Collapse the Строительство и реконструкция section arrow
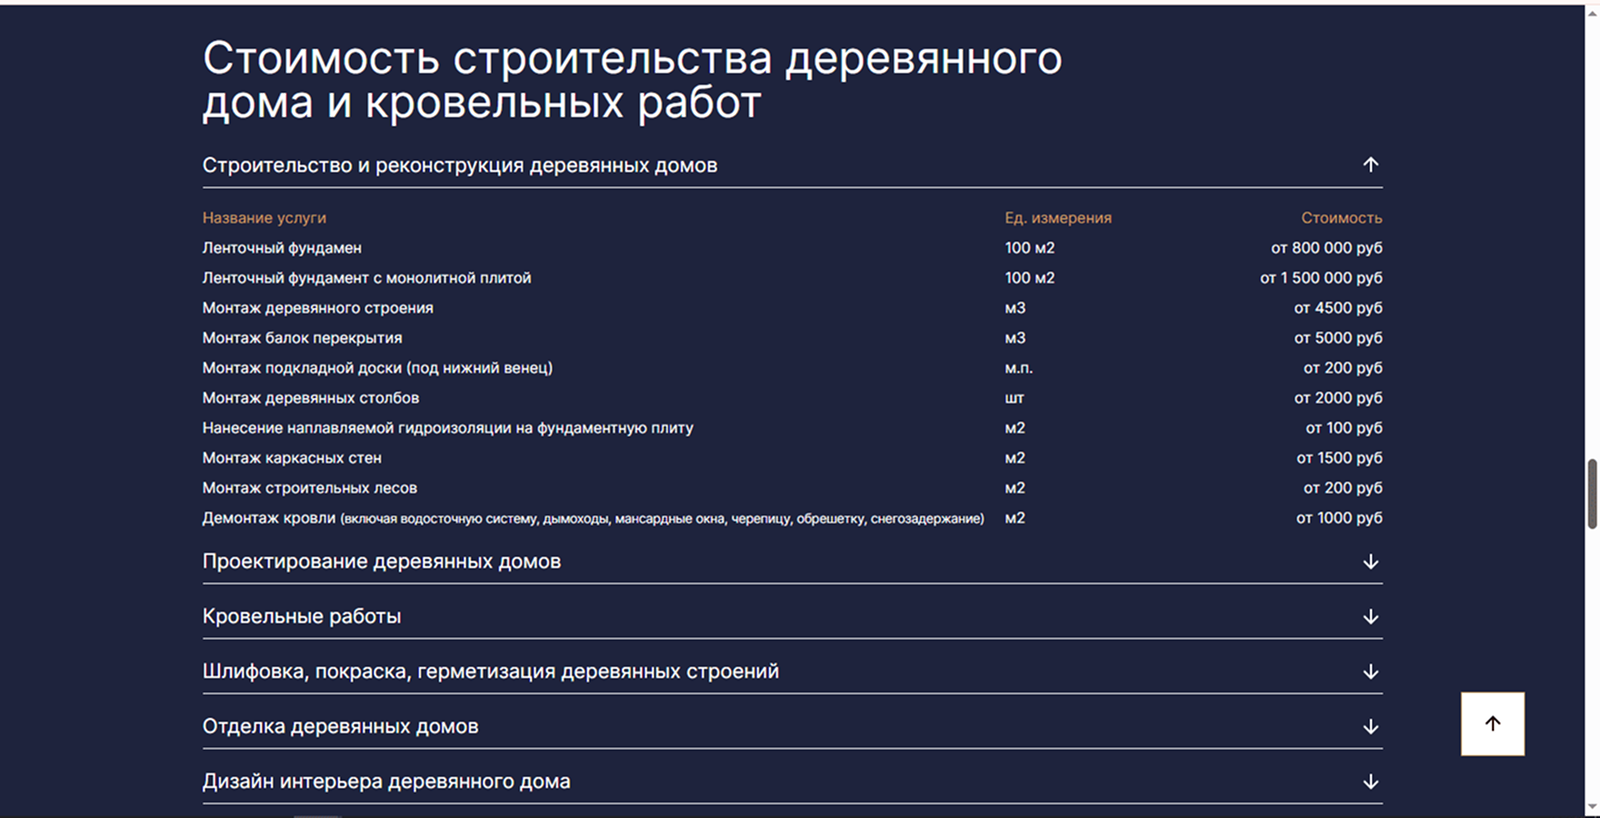1600x818 pixels. (x=1371, y=164)
